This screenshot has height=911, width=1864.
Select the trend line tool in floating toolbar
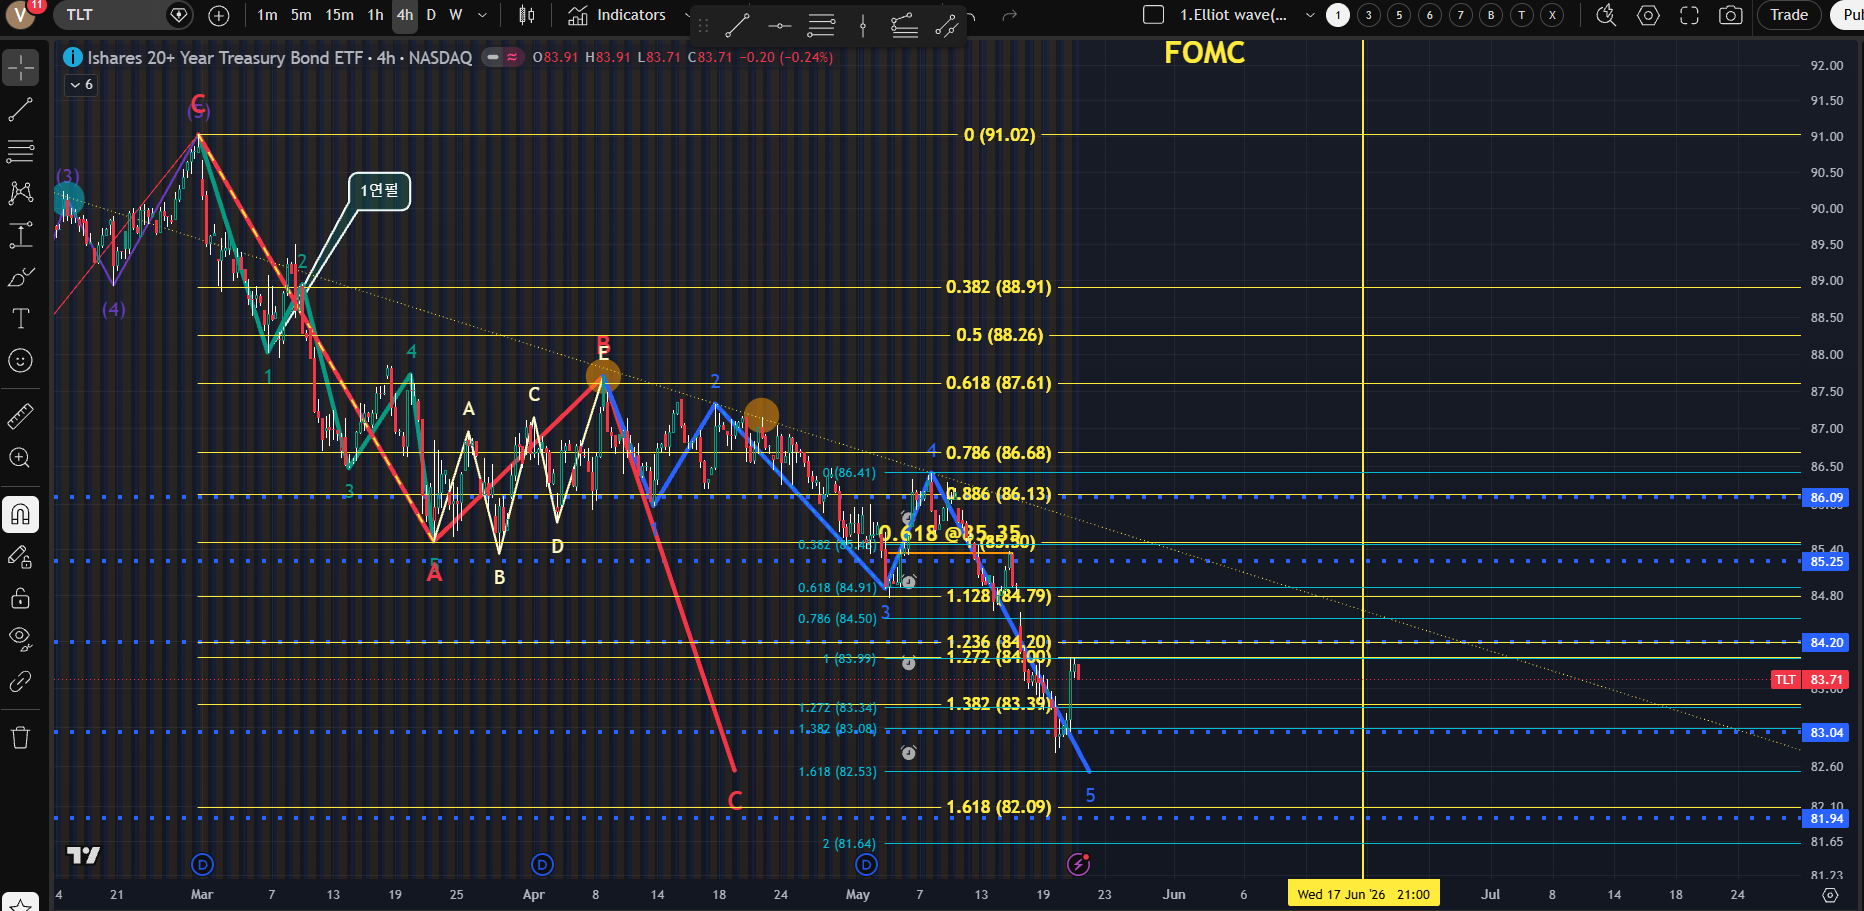coord(738,26)
